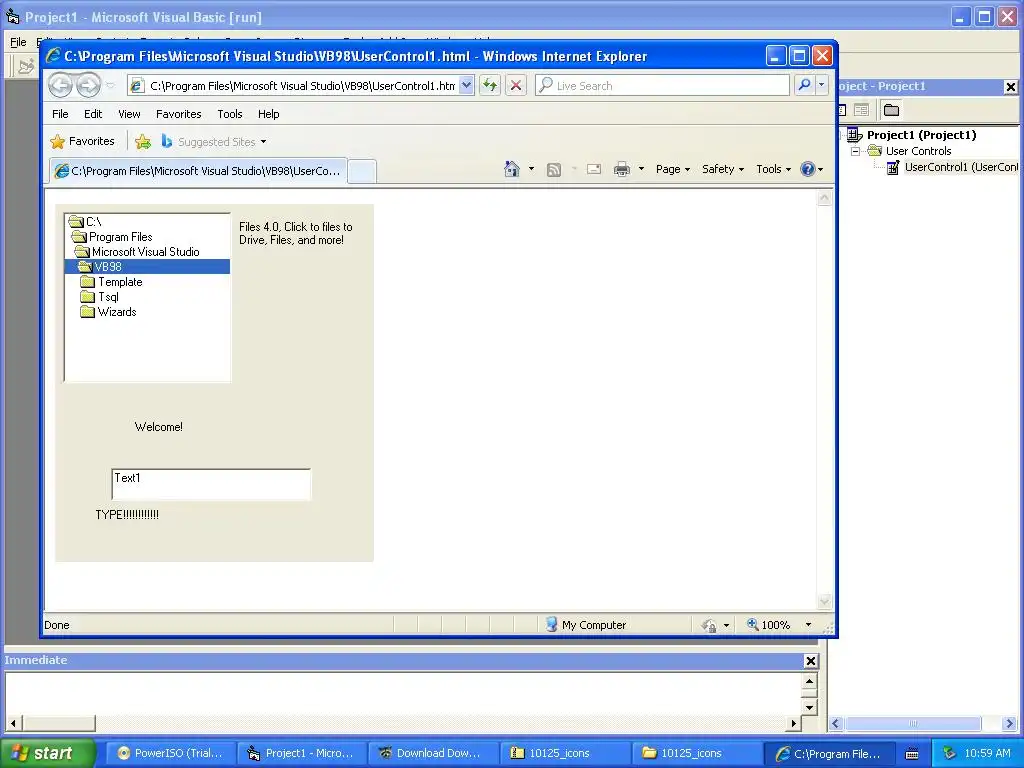This screenshot has width=1024, height=768.
Task: Click inside the Immediate window text area
Action: point(404,694)
